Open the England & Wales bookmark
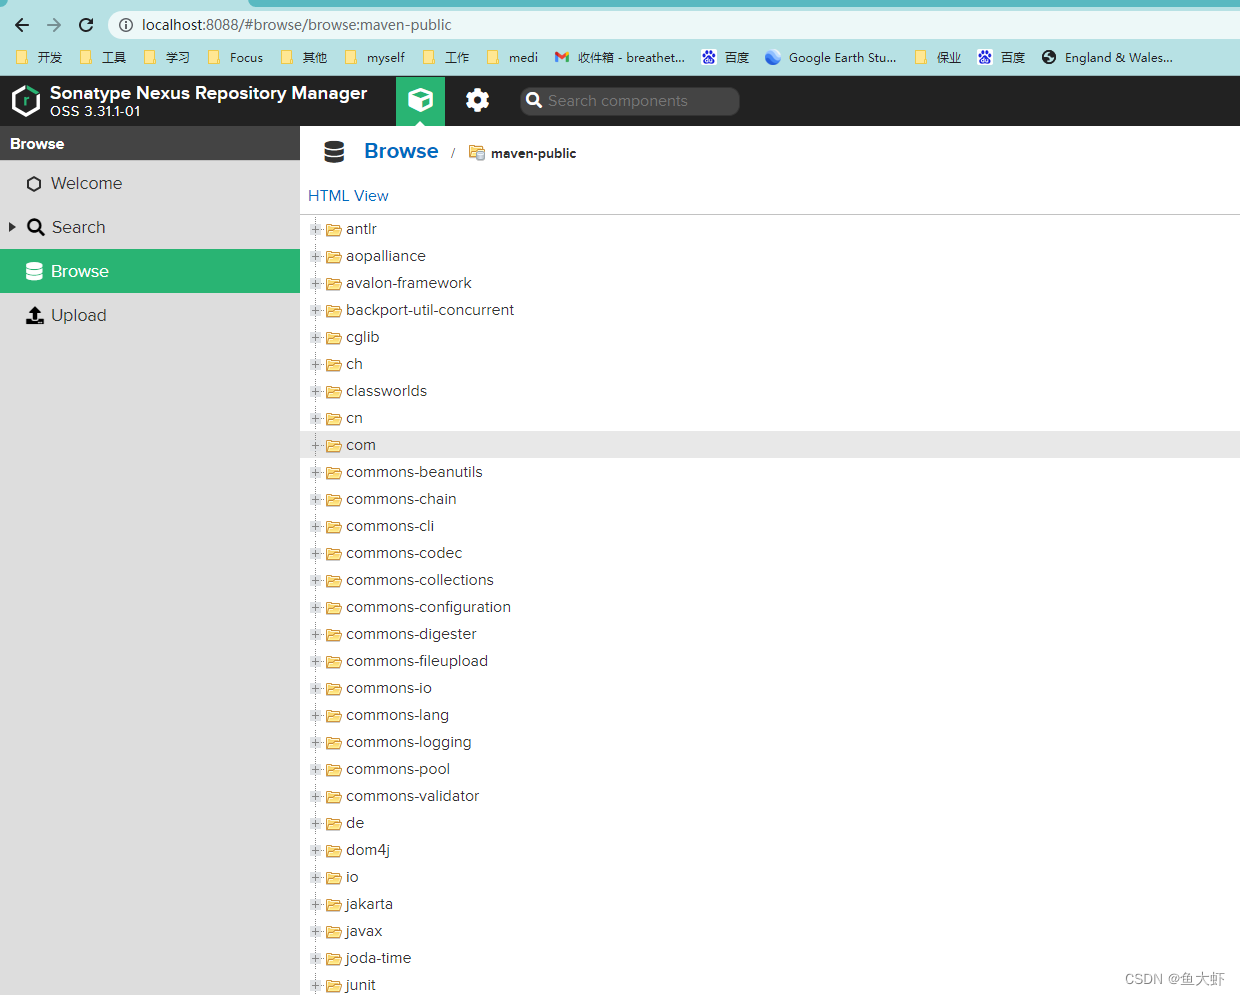This screenshot has width=1240, height=995. (1107, 58)
